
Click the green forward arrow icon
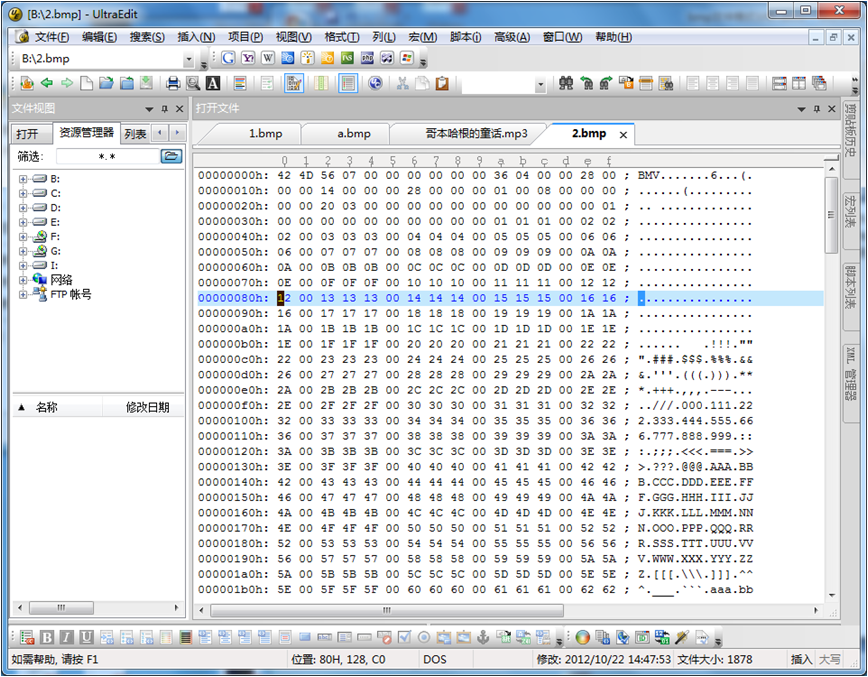[x=67, y=84]
